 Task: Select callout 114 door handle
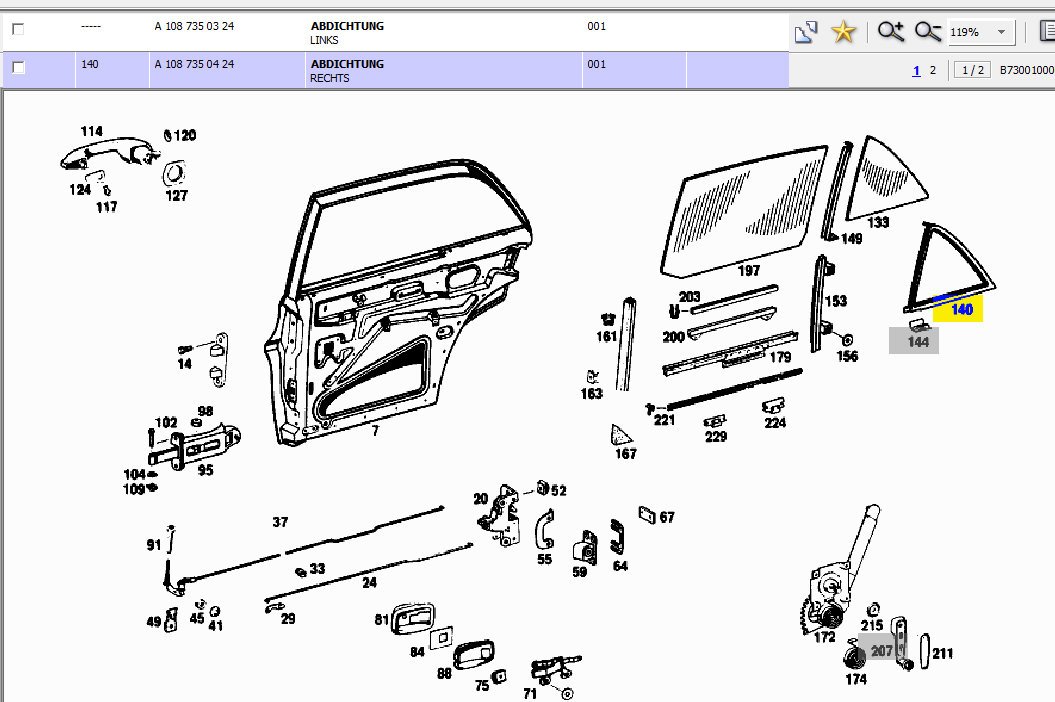(92, 131)
